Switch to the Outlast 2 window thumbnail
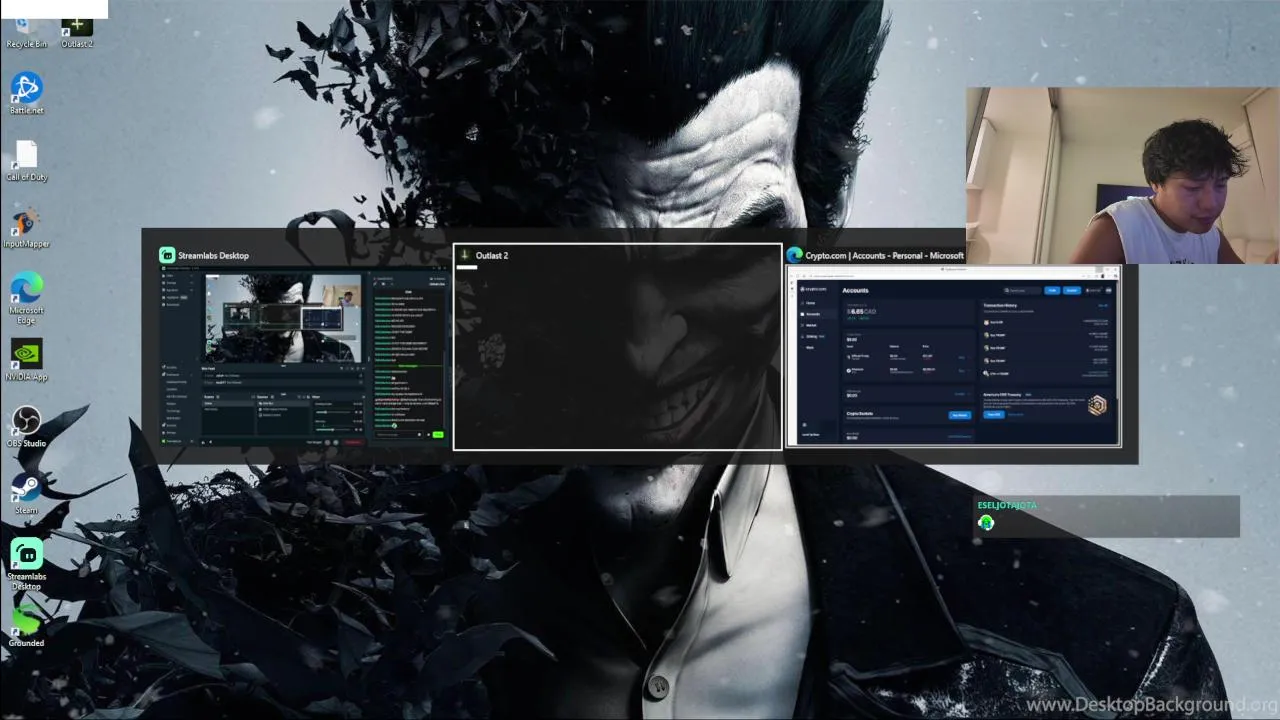1280x720 pixels. pyautogui.click(x=617, y=346)
